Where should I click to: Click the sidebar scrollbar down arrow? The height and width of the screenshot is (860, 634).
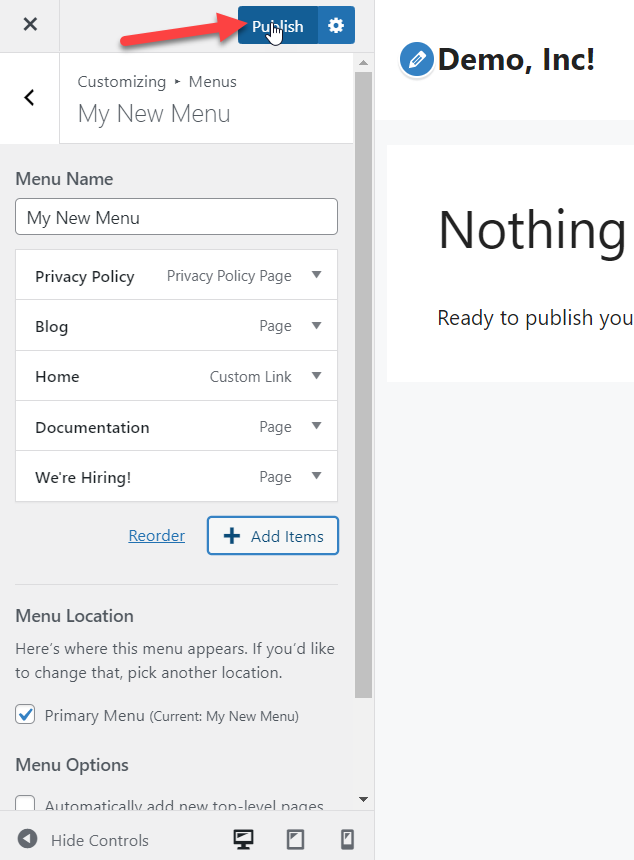tap(363, 800)
